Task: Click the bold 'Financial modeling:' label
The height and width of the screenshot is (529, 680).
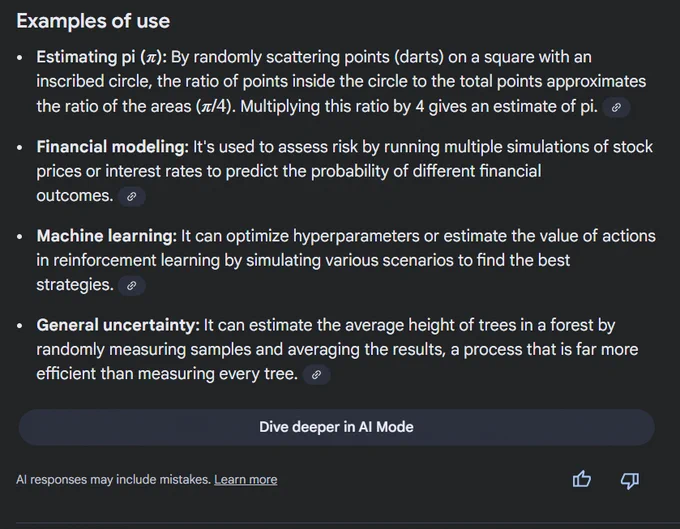Action: 113,147
